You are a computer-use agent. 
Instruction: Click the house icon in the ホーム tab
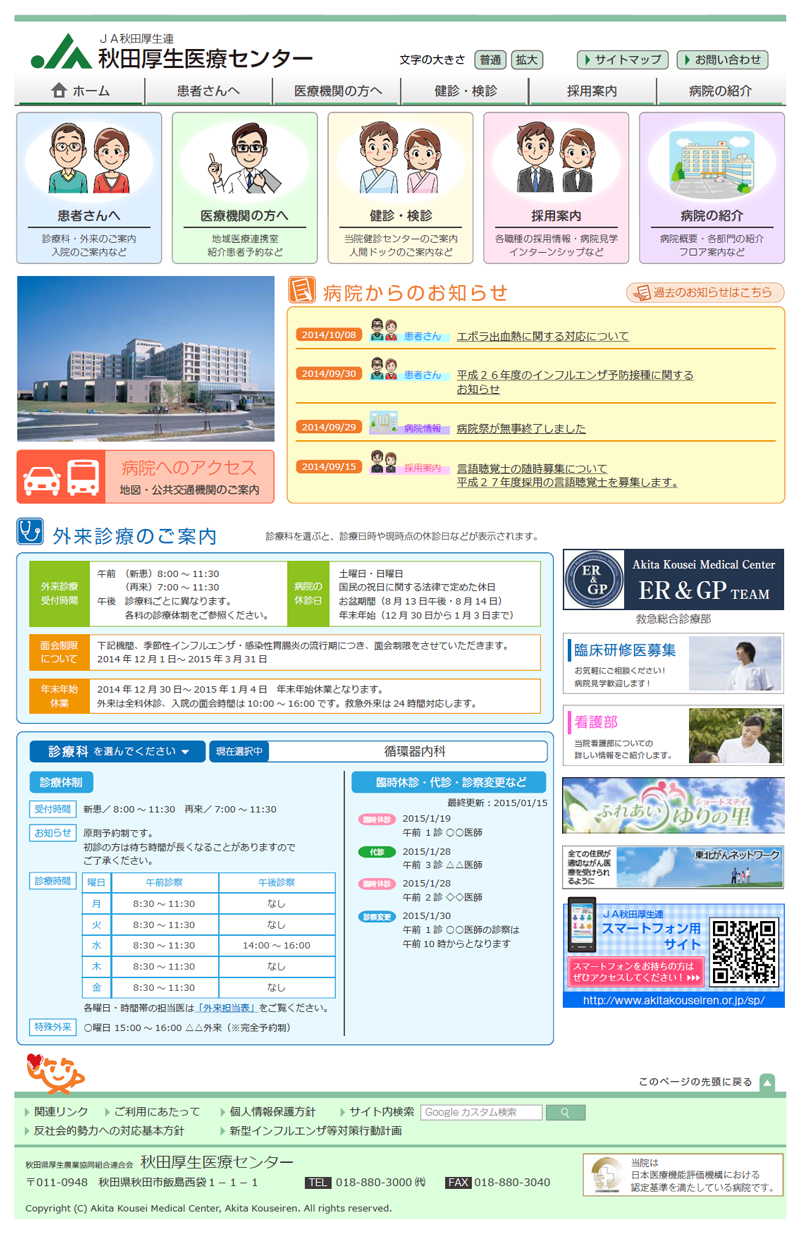(59, 90)
